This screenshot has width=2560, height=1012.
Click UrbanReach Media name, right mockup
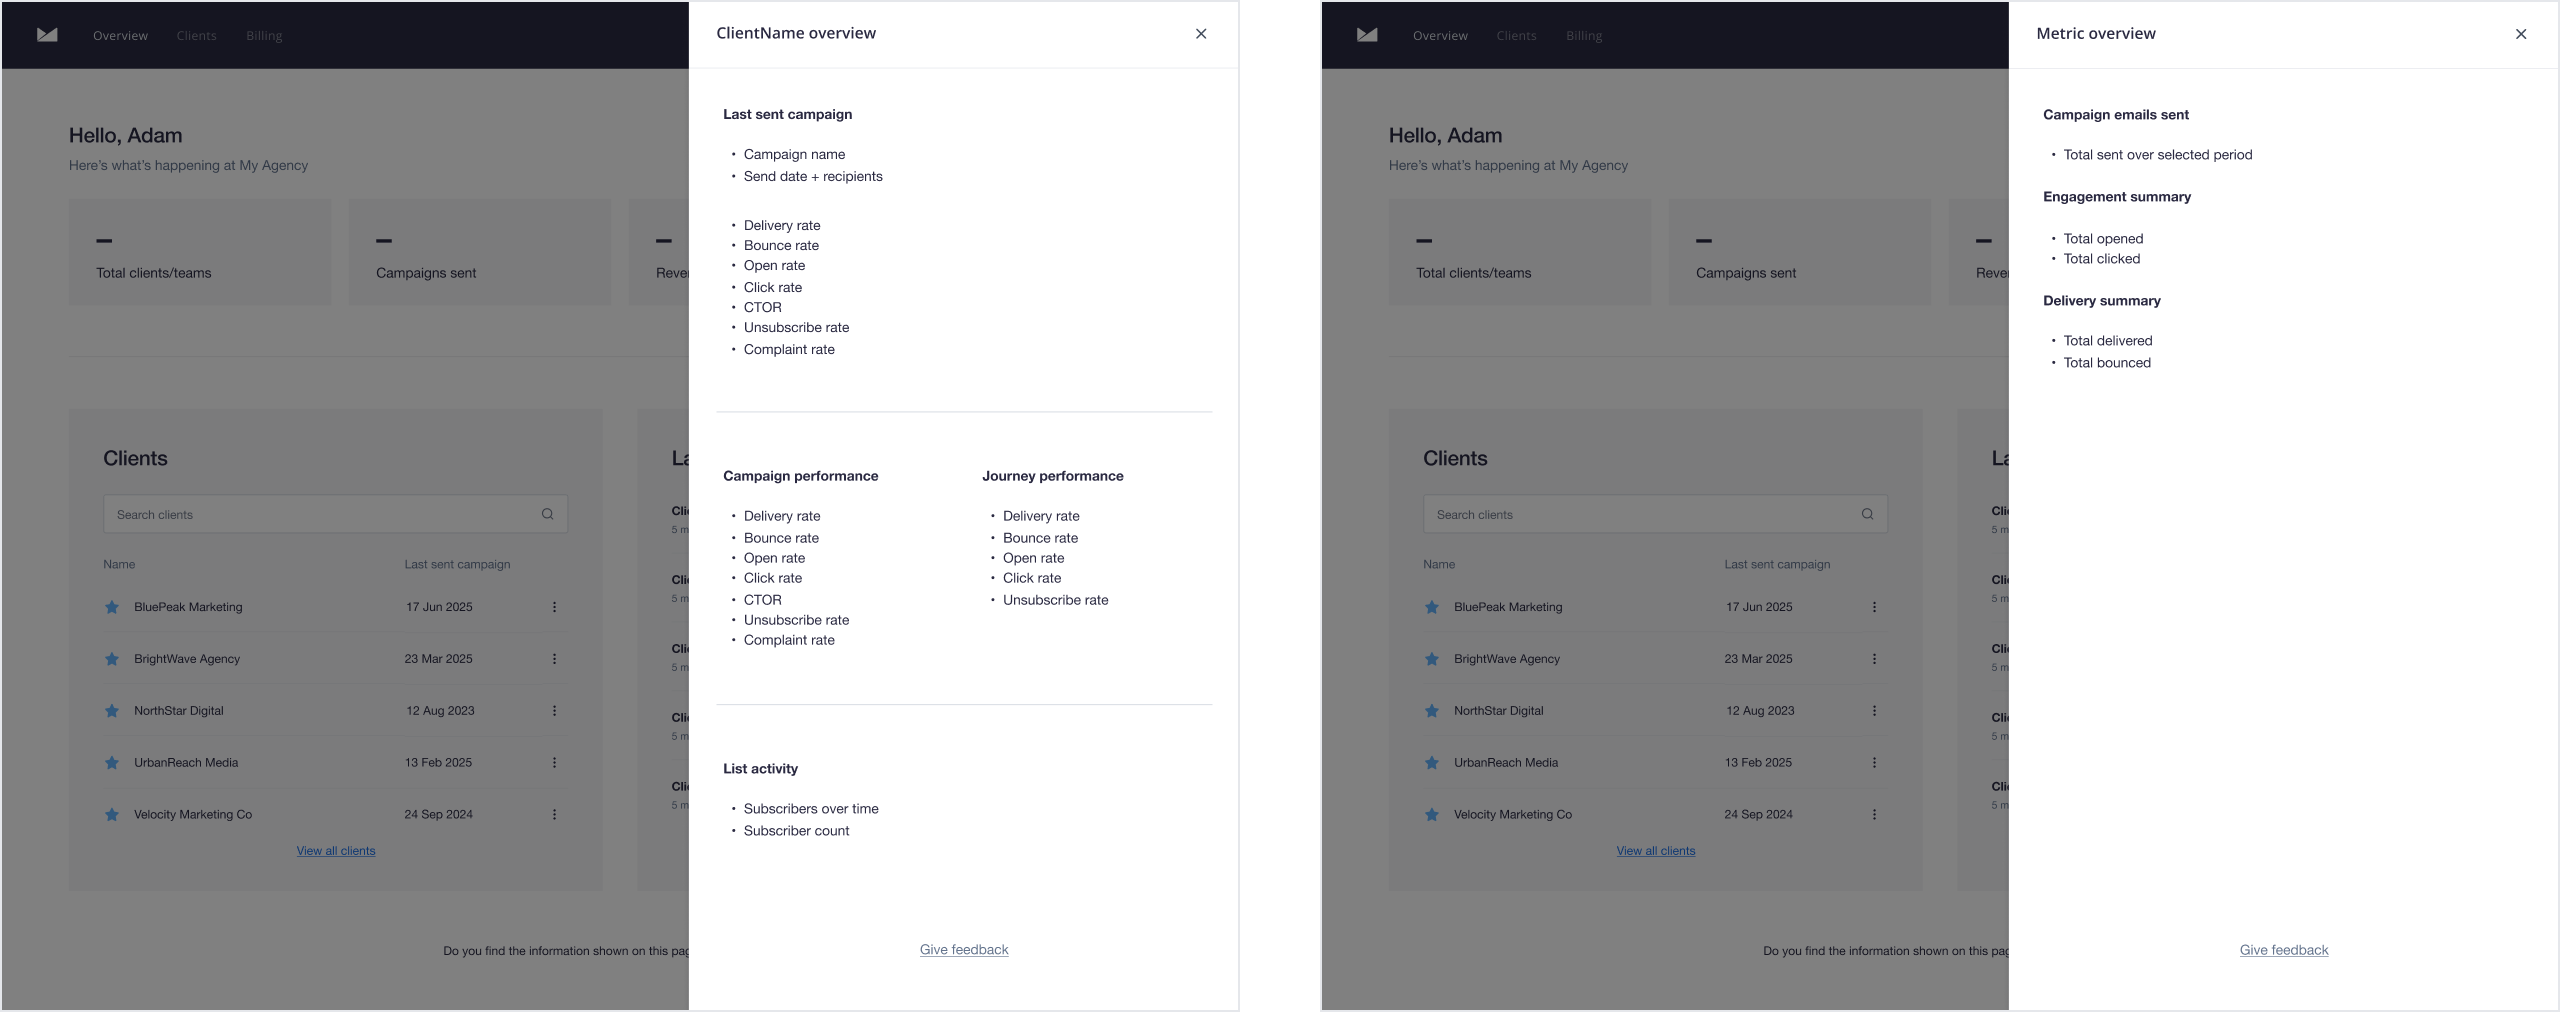[x=1506, y=763]
